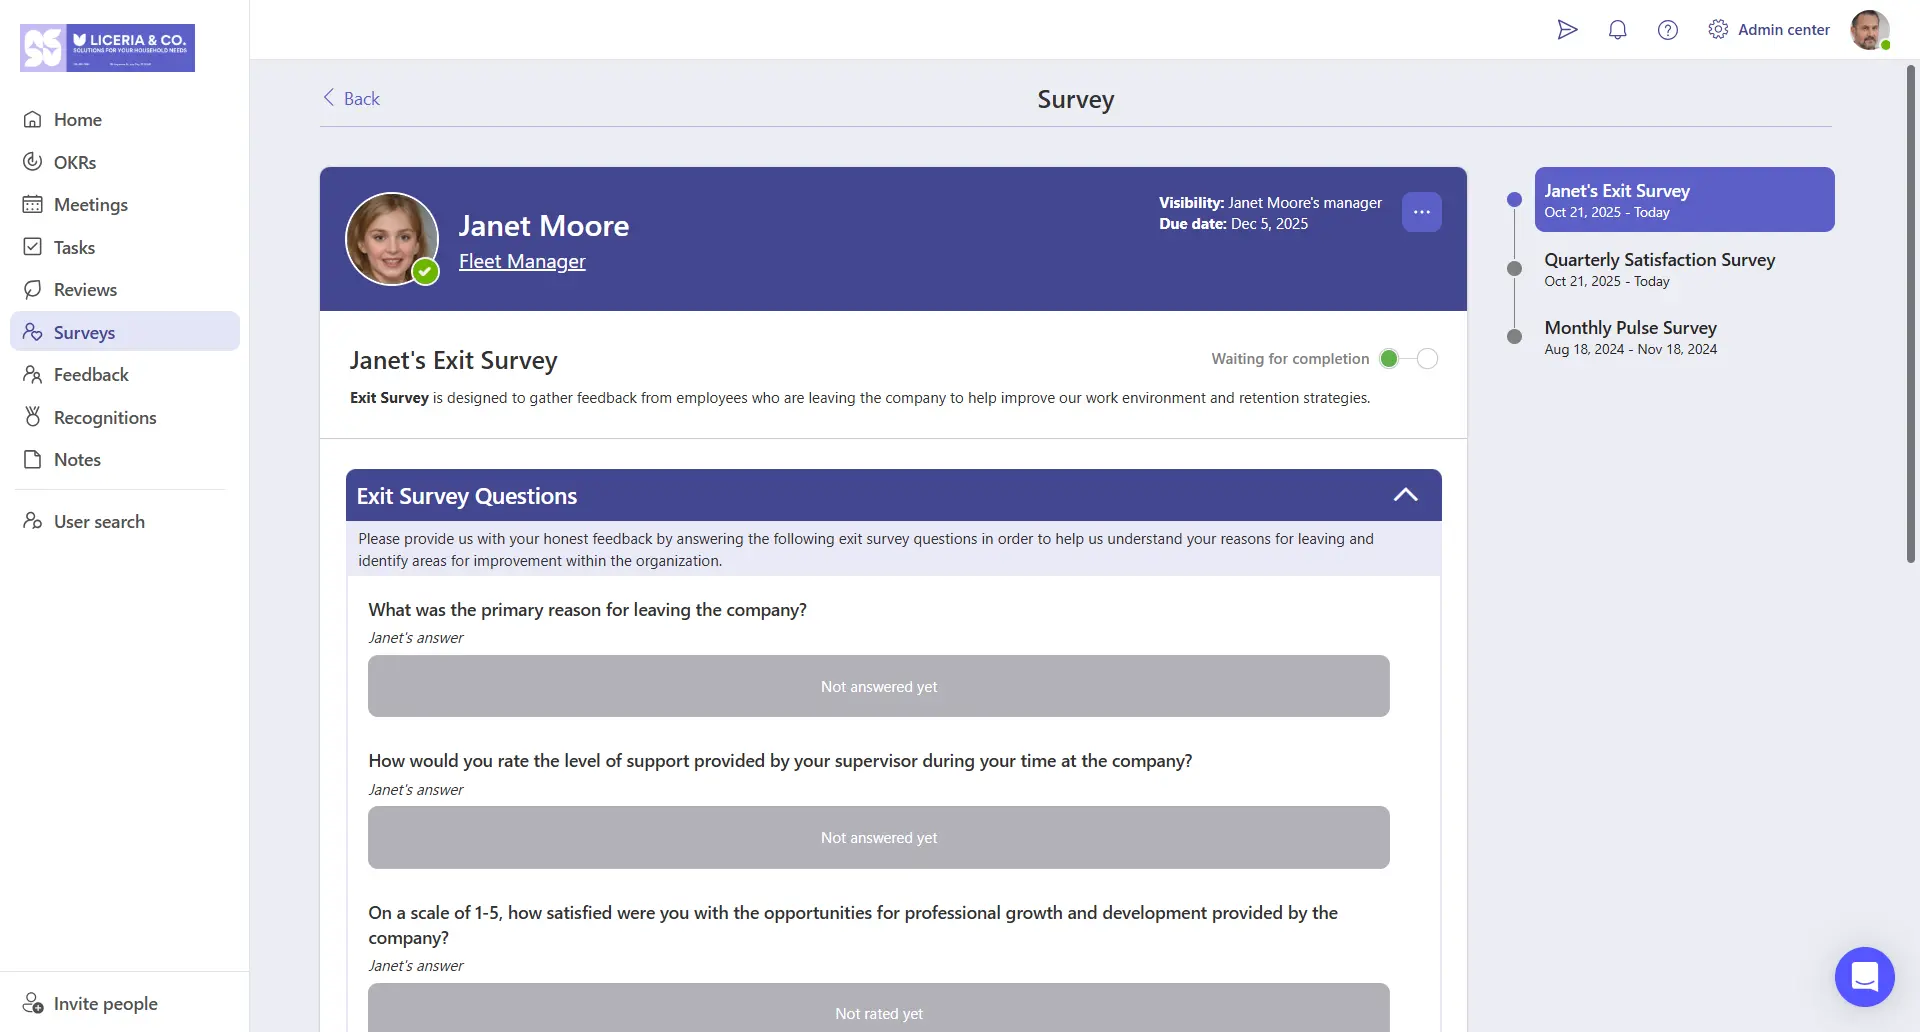Open Janet's Fleet Manager profile link
1920x1032 pixels.
(522, 261)
